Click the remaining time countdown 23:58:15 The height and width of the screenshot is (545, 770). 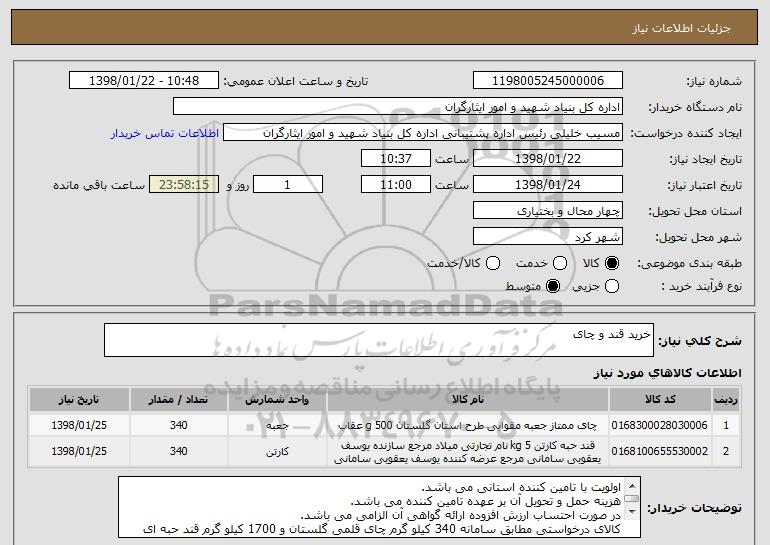coord(184,185)
